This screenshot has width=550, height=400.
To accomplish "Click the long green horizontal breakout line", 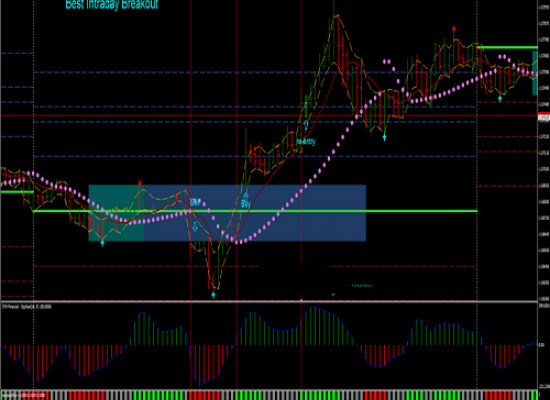I will (255, 211).
